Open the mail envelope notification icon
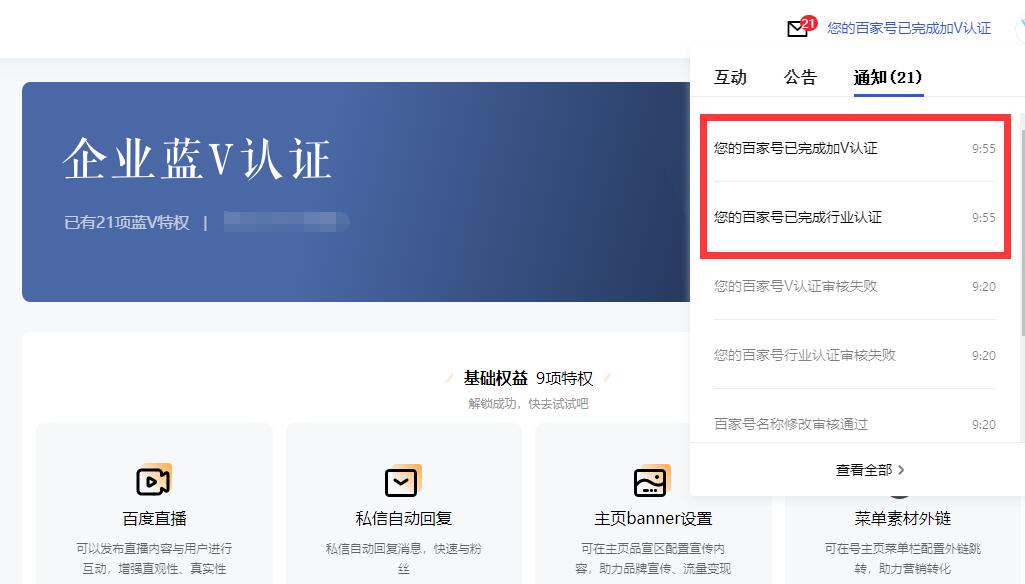The width and height of the screenshot is (1025, 584). [x=797, y=30]
